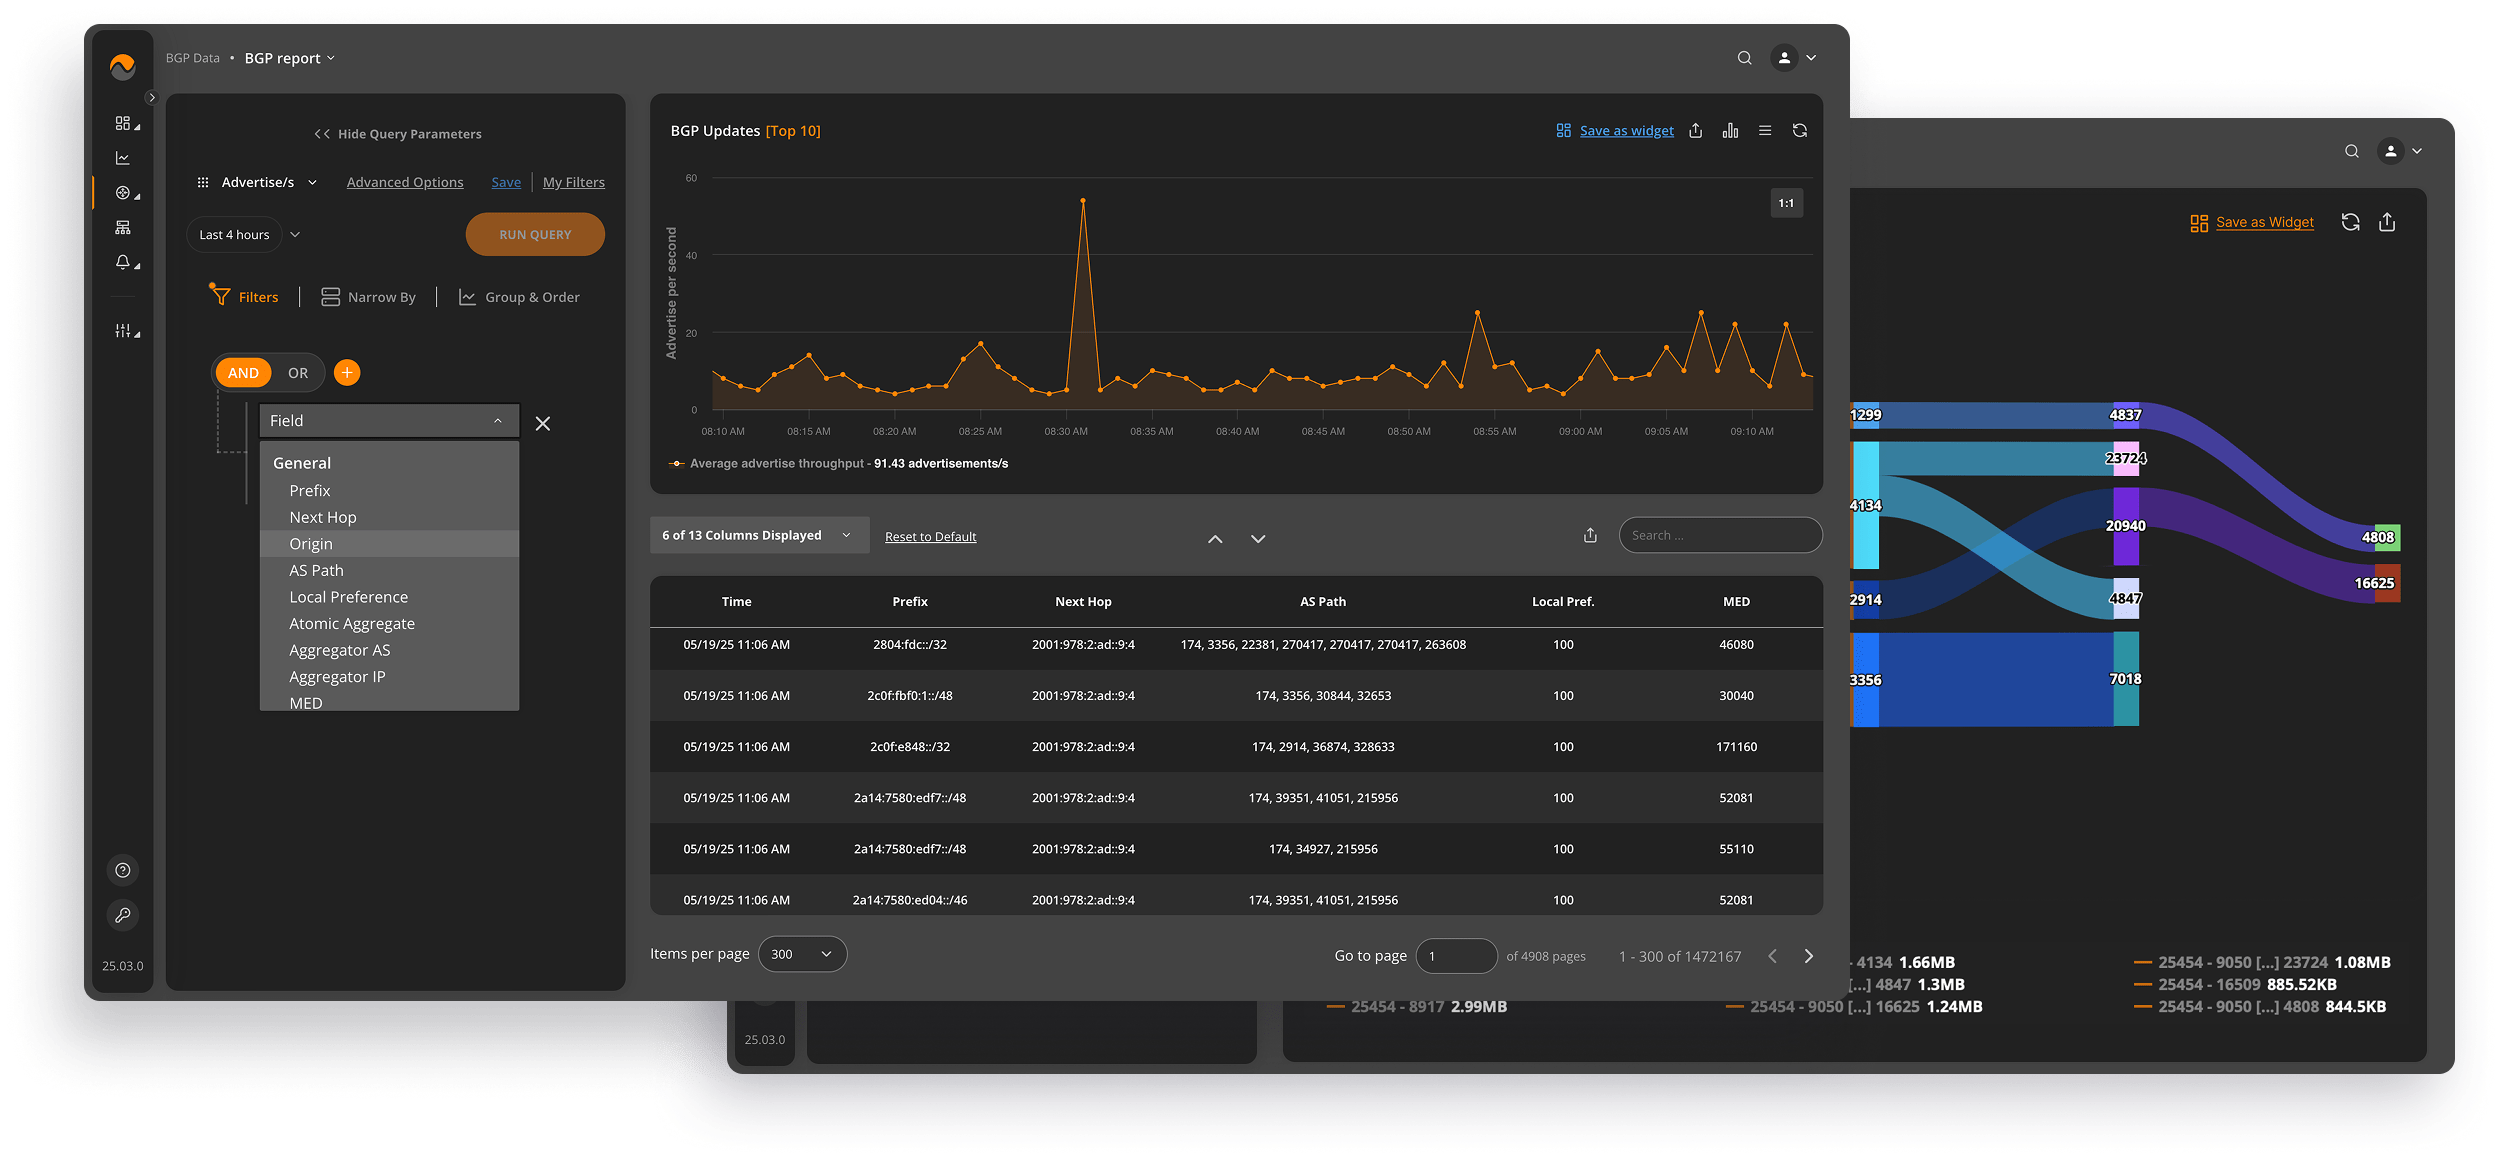The width and height of the screenshot is (2499, 1158).
Task: Select AS Path from field list
Action: 390,570
